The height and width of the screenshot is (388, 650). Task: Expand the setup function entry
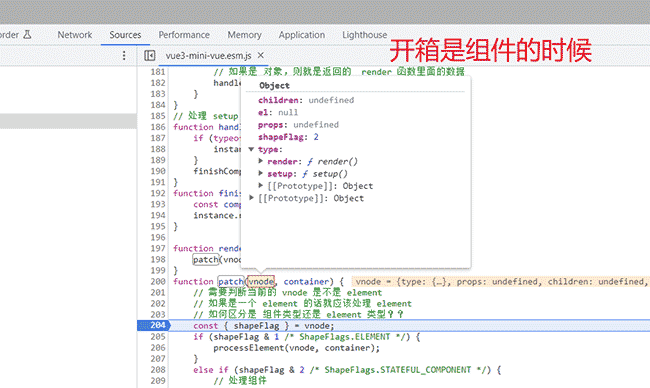tap(261, 173)
